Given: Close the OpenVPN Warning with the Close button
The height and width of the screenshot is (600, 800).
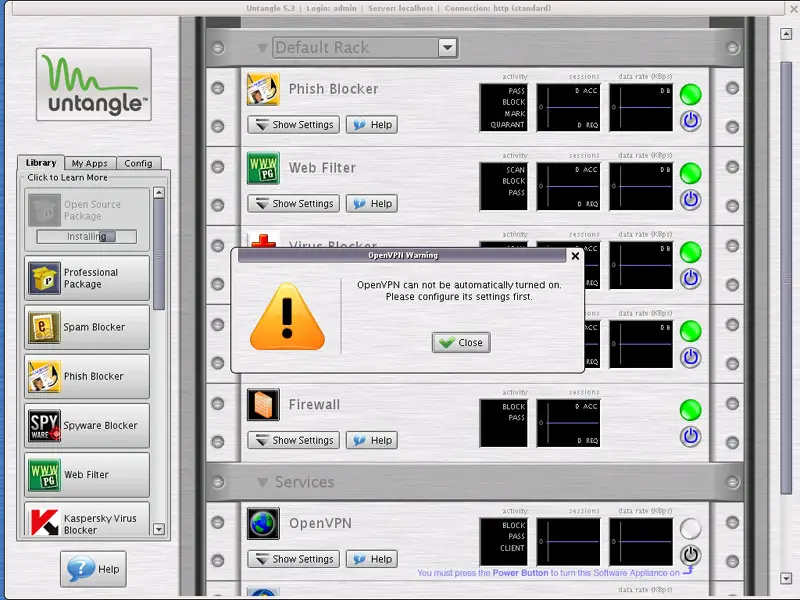Looking at the screenshot, I should (x=461, y=343).
